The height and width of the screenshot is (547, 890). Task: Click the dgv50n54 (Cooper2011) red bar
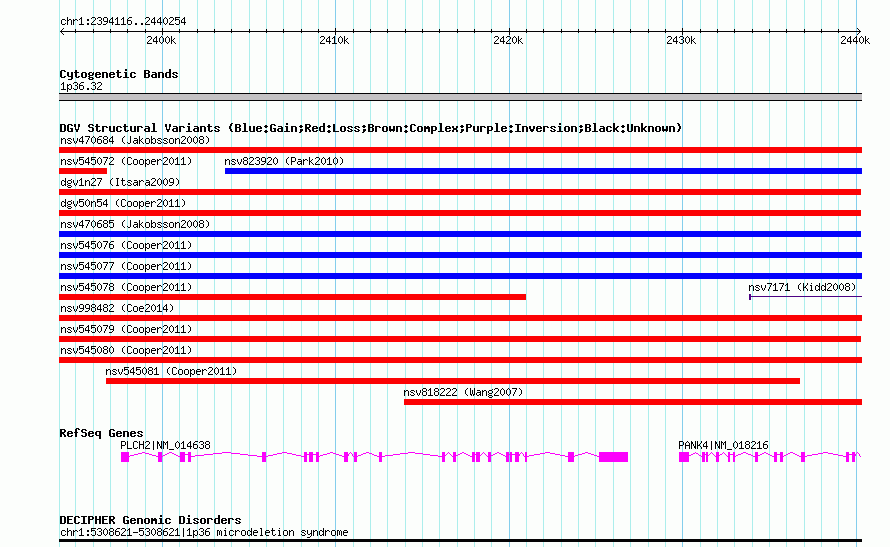tap(460, 213)
